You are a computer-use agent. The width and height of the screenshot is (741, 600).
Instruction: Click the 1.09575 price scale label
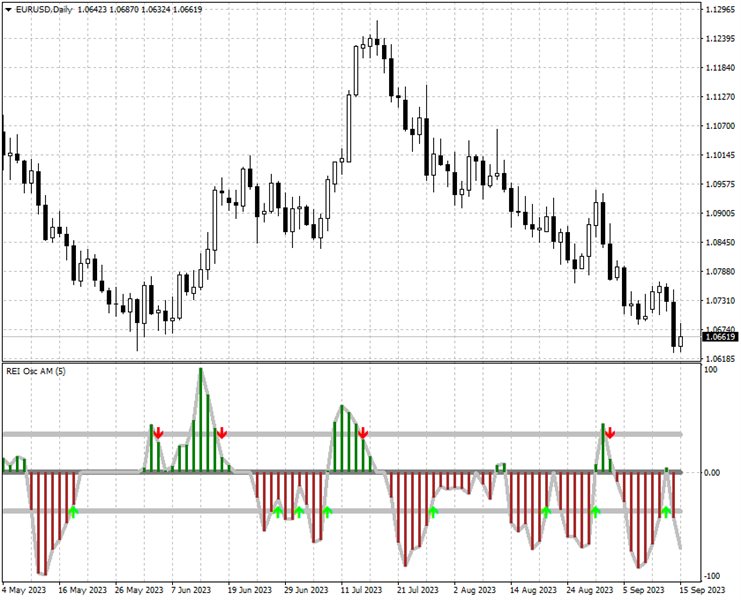coord(720,184)
